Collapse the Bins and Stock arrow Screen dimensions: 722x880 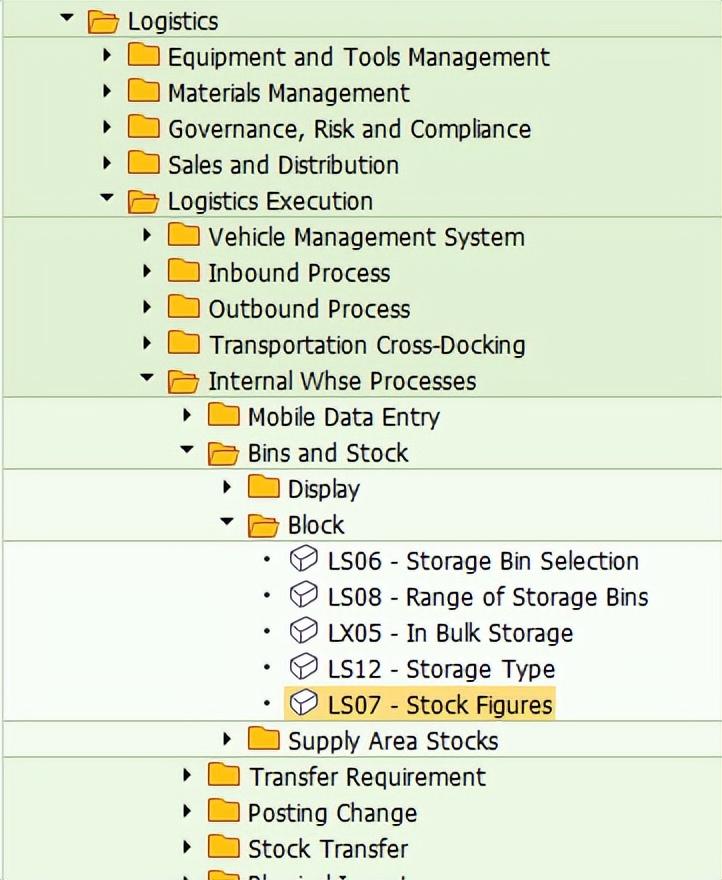(x=187, y=451)
